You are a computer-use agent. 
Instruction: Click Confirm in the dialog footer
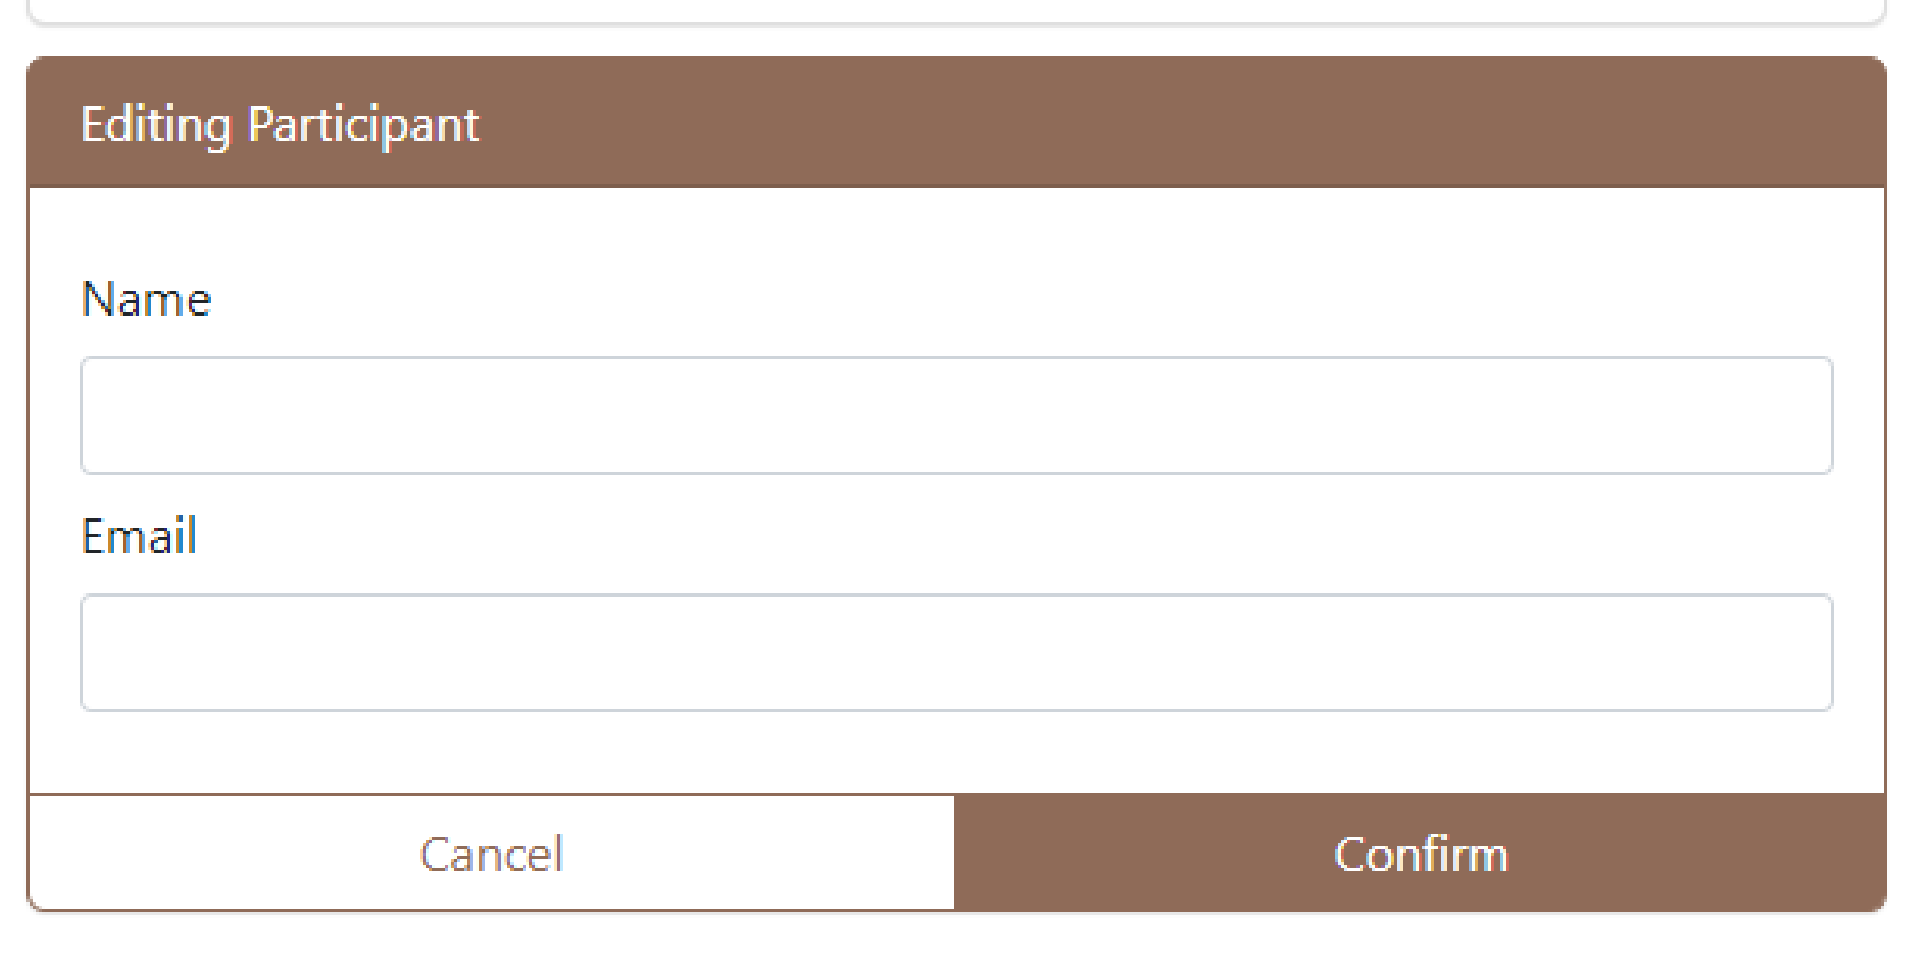click(x=1420, y=853)
